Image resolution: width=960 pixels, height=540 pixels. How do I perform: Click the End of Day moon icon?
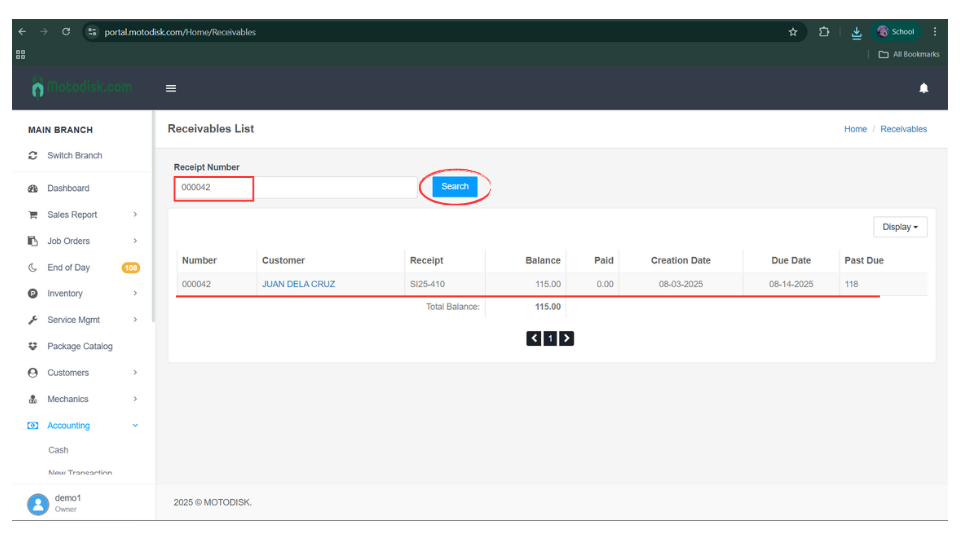33,268
